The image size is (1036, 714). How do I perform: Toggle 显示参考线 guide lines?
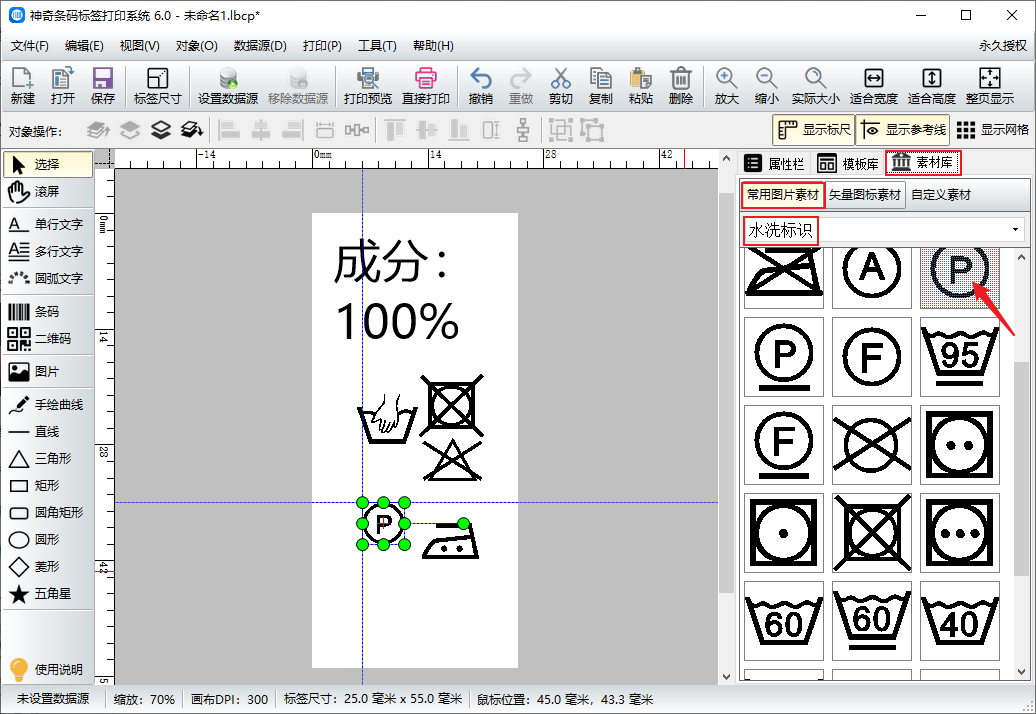coord(902,130)
